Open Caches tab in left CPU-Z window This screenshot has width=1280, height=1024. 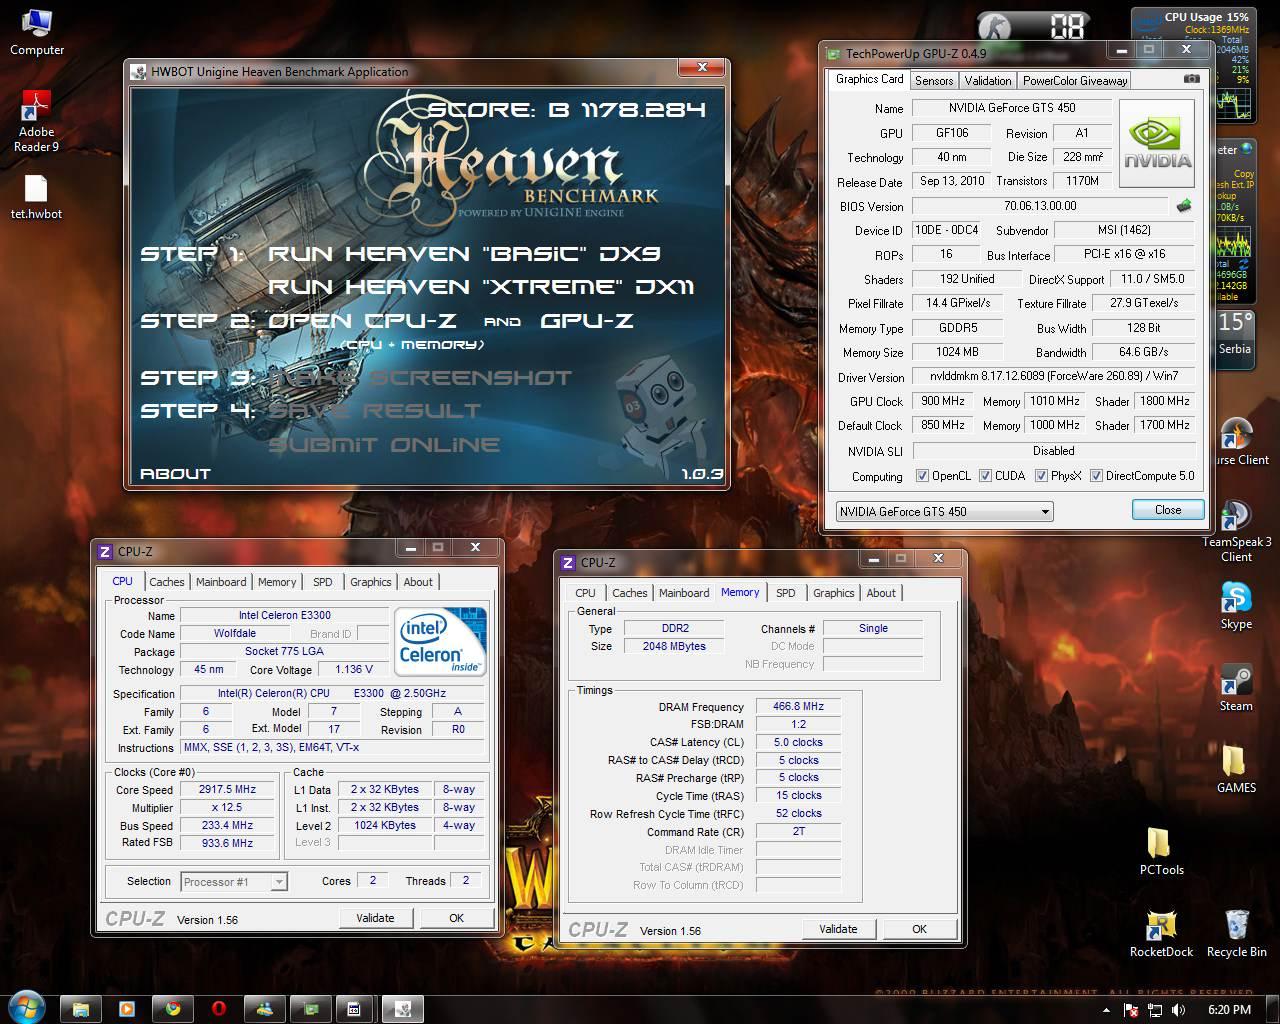pyautogui.click(x=166, y=582)
